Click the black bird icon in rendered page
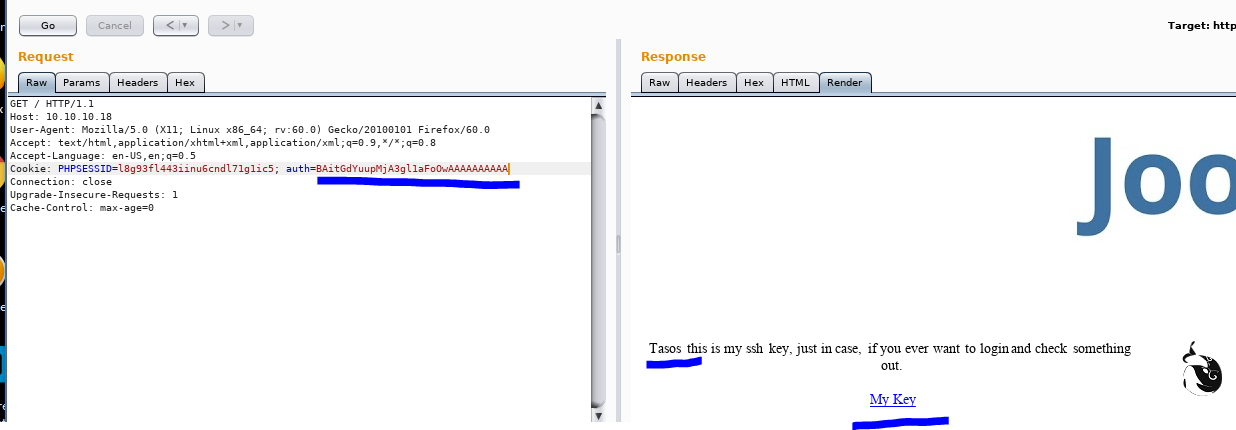The image size is (1236, 430). (1200, 368)
